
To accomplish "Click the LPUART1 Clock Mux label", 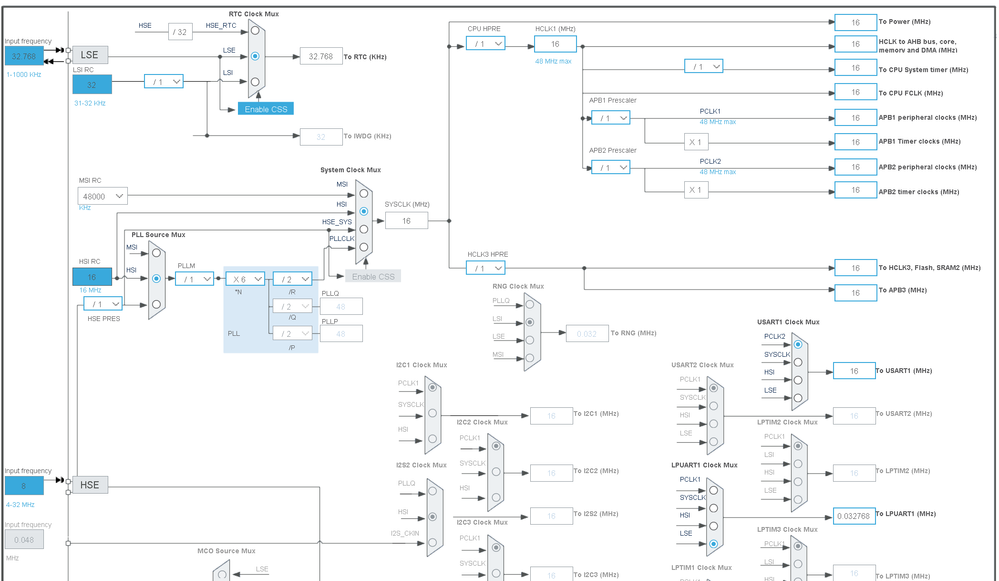I will click(704, 465).
